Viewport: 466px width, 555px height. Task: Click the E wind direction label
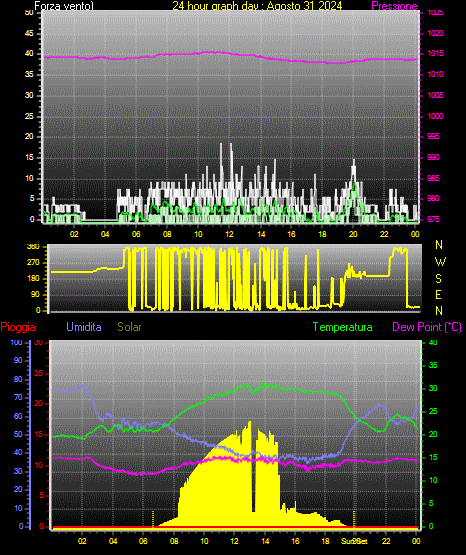click(438, 294)
